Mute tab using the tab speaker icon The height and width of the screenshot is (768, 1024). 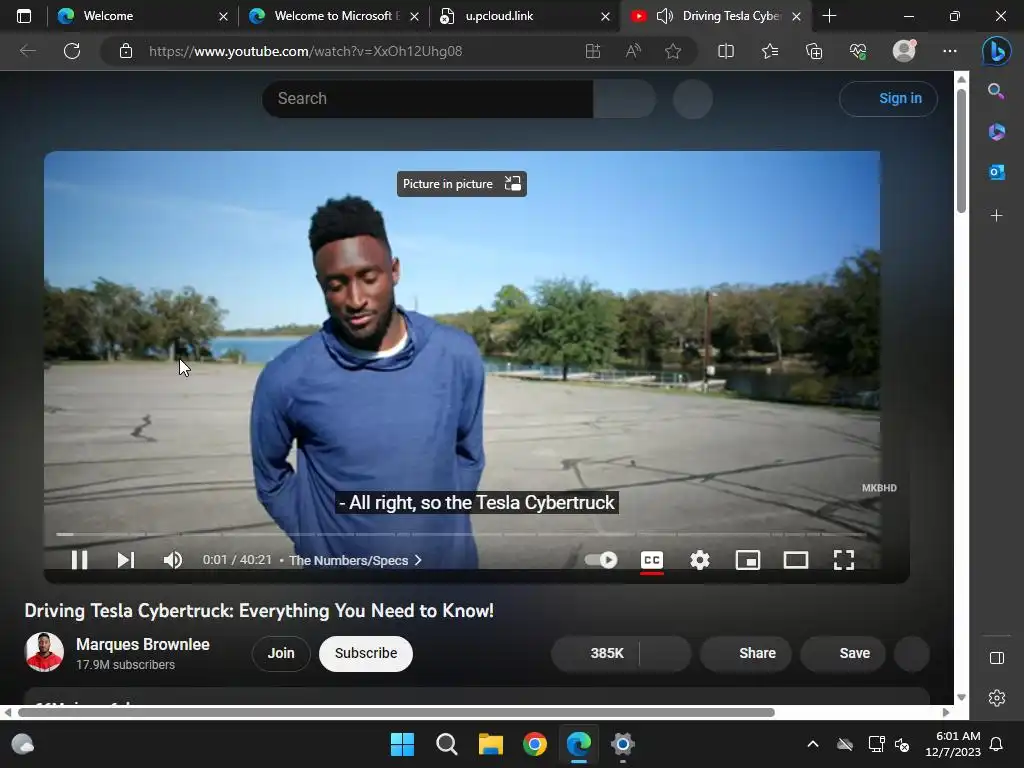[664, 16]
